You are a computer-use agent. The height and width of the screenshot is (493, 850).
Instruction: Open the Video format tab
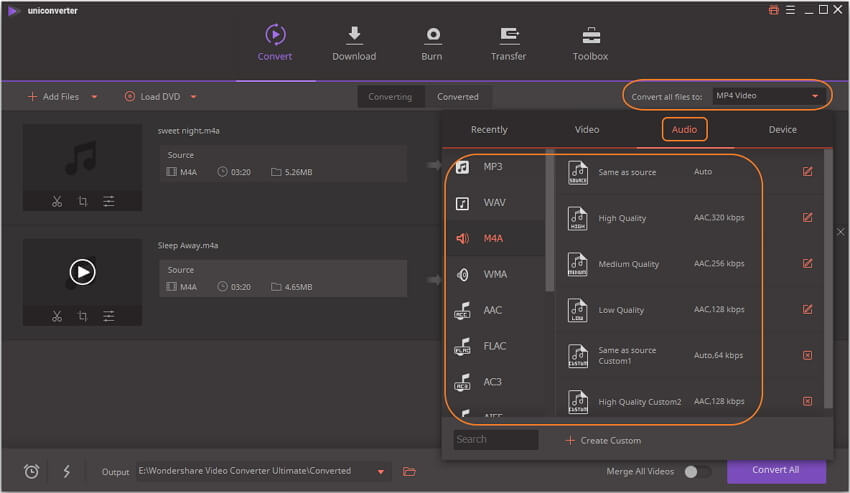(x=587, y=130)
